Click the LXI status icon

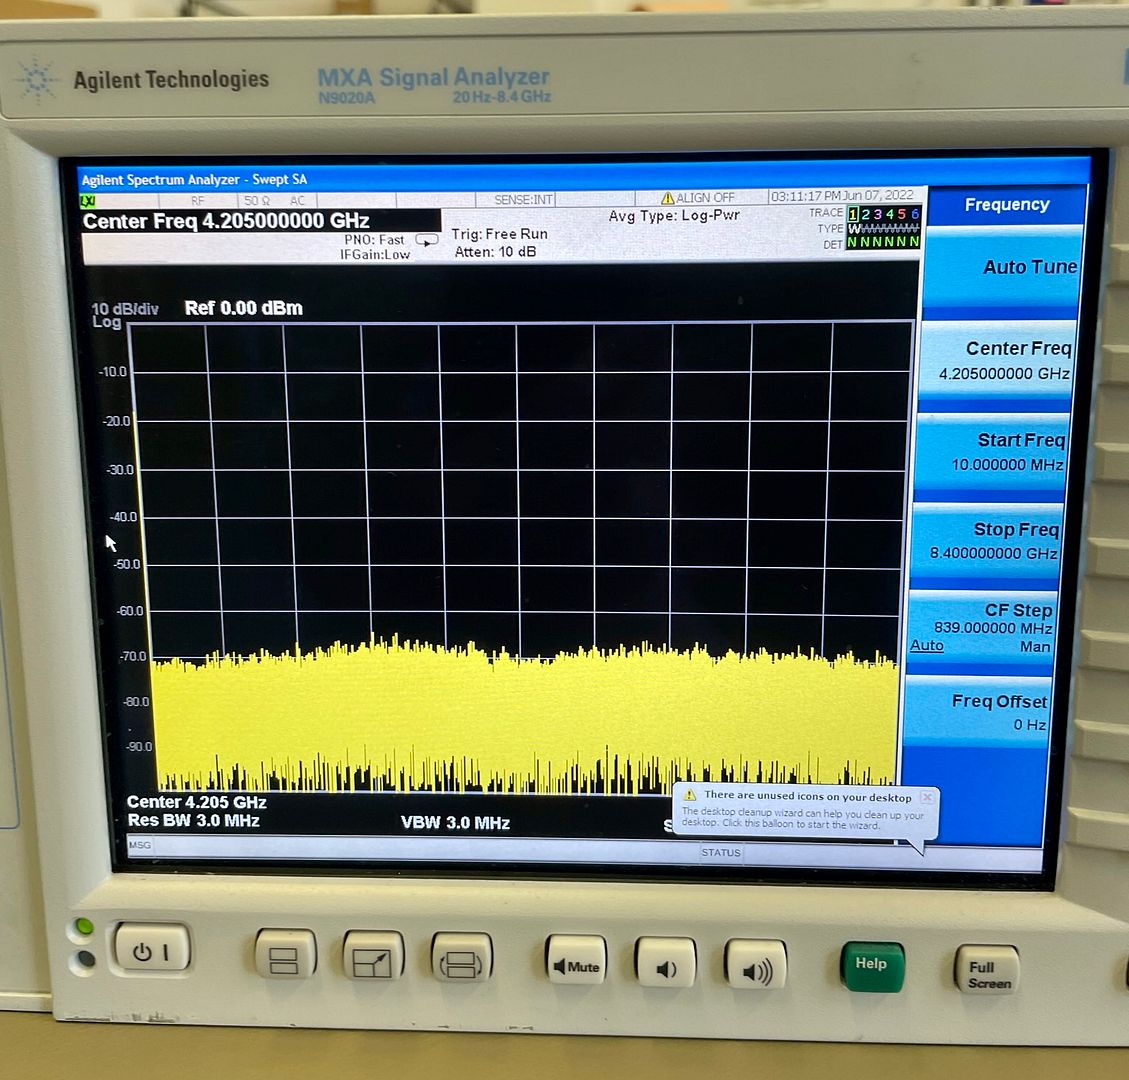coord(88,200)
